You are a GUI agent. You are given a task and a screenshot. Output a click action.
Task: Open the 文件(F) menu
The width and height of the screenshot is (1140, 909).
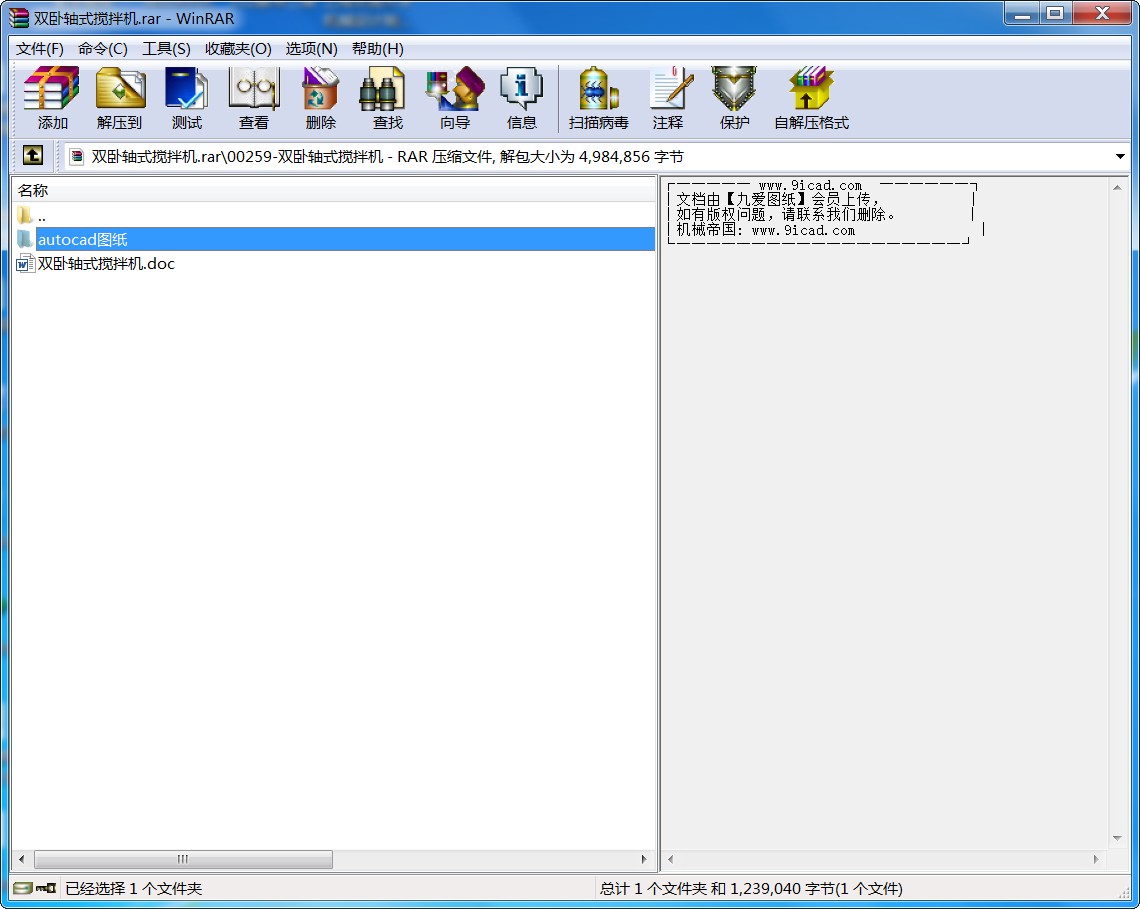[40, 49]
